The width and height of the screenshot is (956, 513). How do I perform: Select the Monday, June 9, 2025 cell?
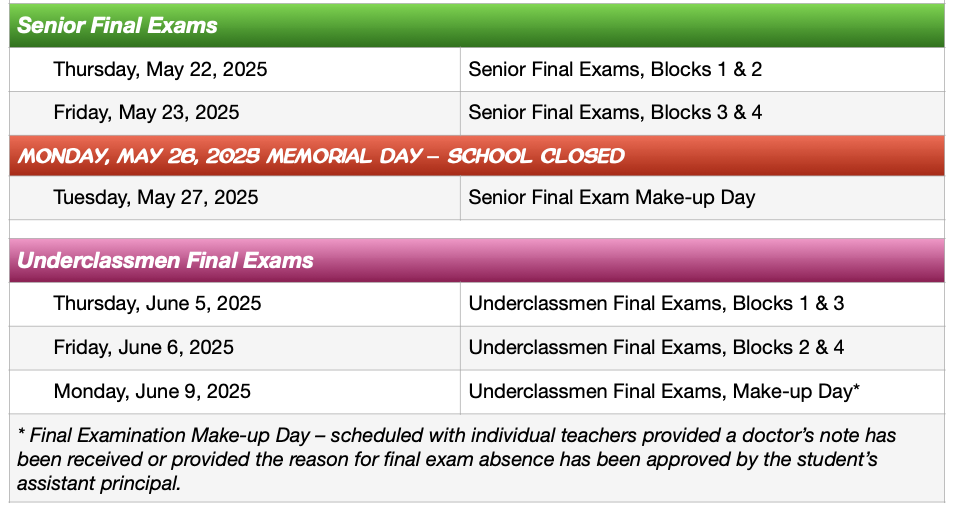(x=235, y=392)
